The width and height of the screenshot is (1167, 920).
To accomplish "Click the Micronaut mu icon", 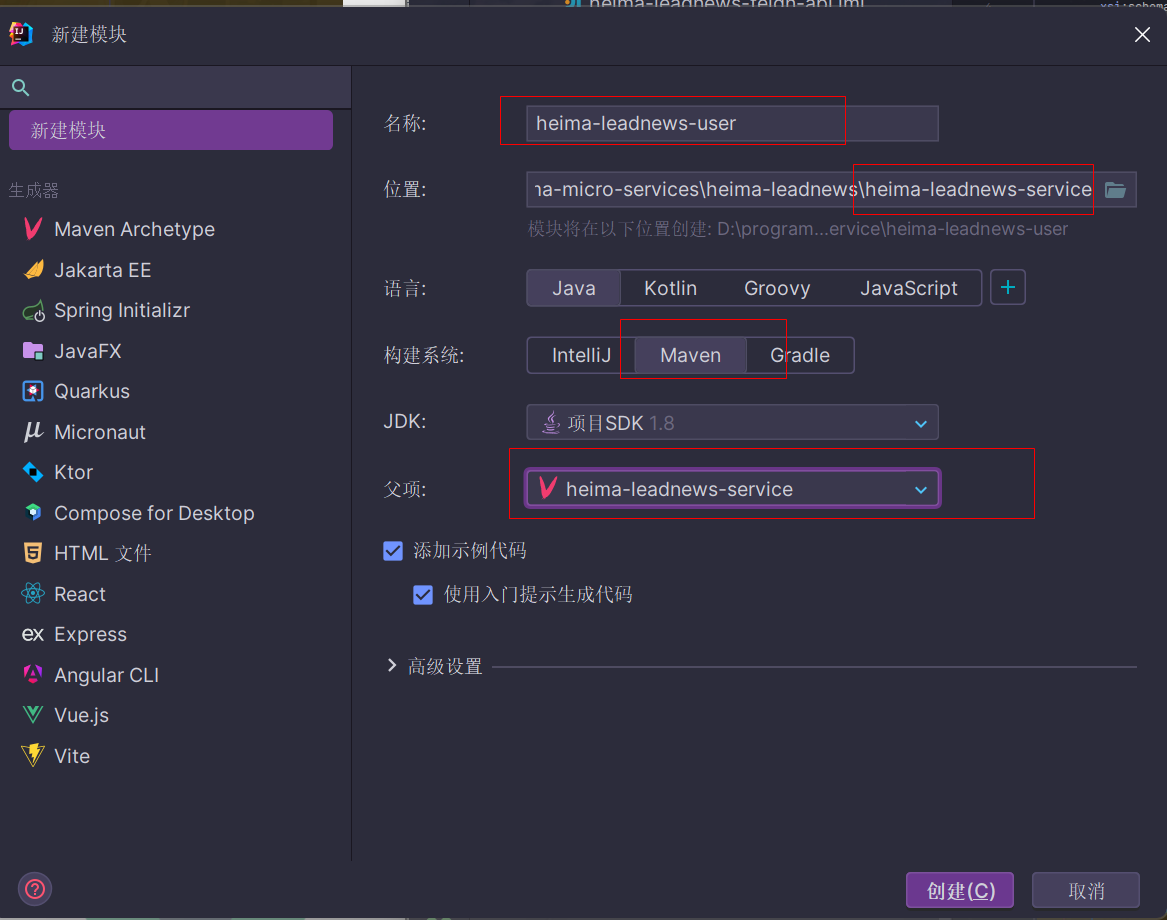I will [x=33, y=432].
